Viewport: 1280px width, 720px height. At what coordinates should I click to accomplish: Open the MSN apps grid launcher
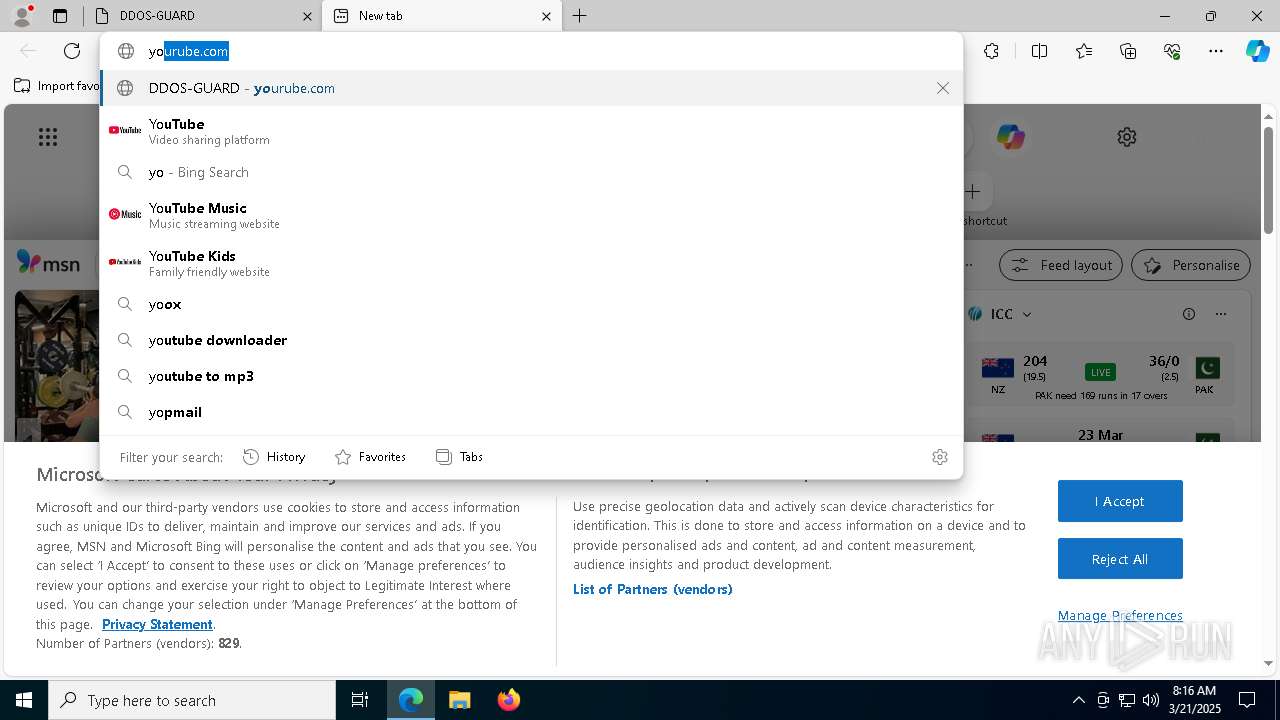48,137
